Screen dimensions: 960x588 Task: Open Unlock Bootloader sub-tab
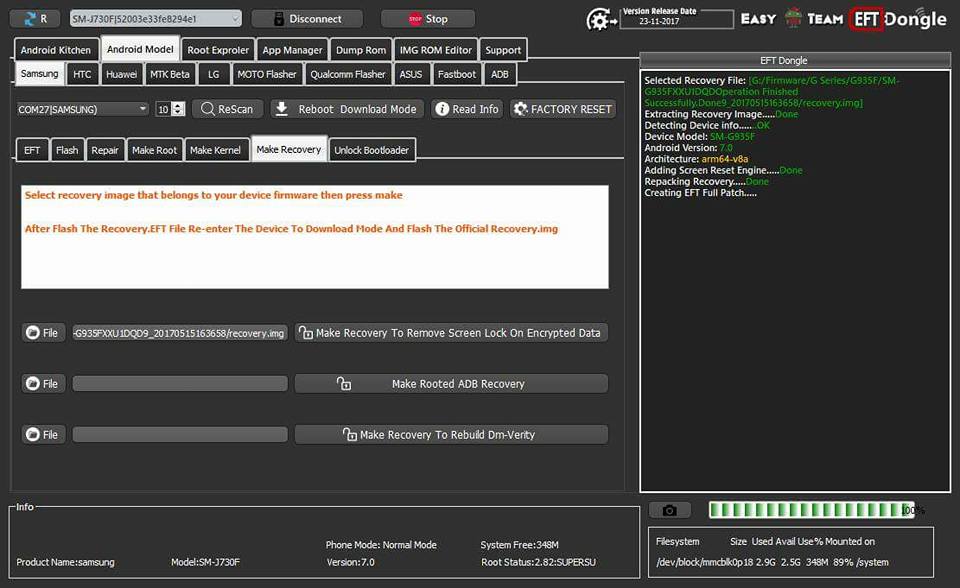pos(372,150)
